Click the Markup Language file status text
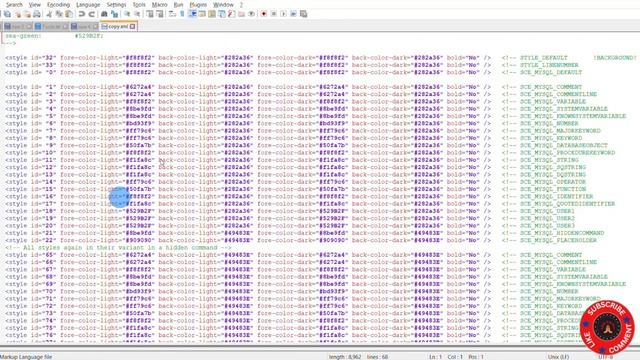This screenshot has height=360, width=640. coord(26,357)
